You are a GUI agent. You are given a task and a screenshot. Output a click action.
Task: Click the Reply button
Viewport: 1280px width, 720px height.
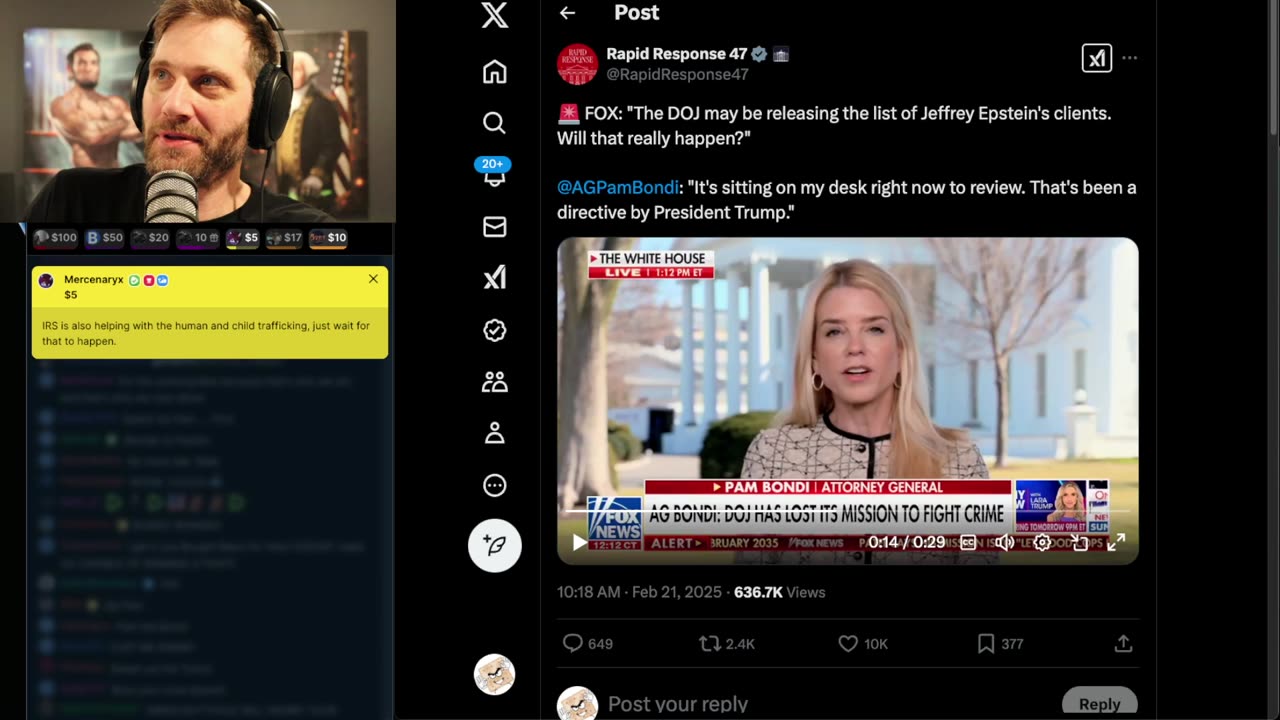[x=1099, y=704]
